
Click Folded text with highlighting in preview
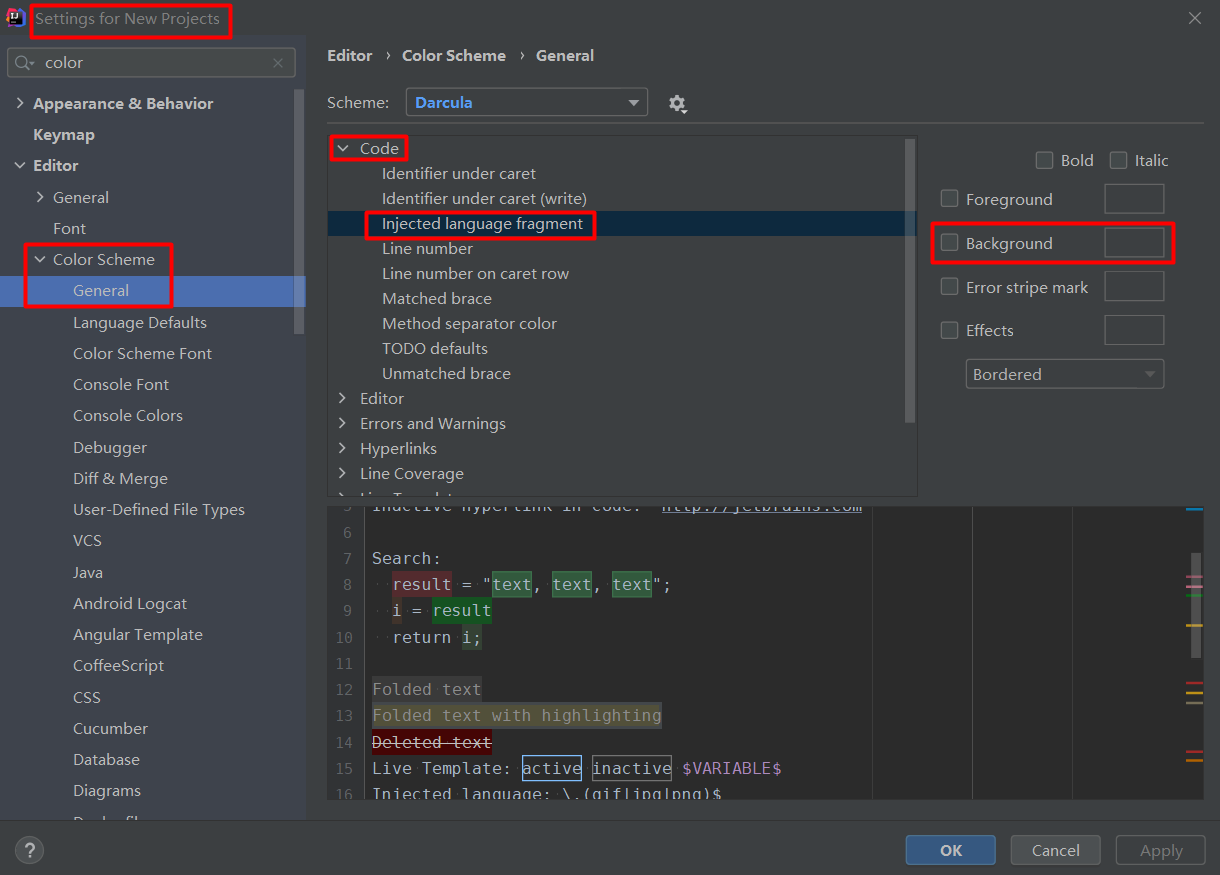click(x=517, y=715)
